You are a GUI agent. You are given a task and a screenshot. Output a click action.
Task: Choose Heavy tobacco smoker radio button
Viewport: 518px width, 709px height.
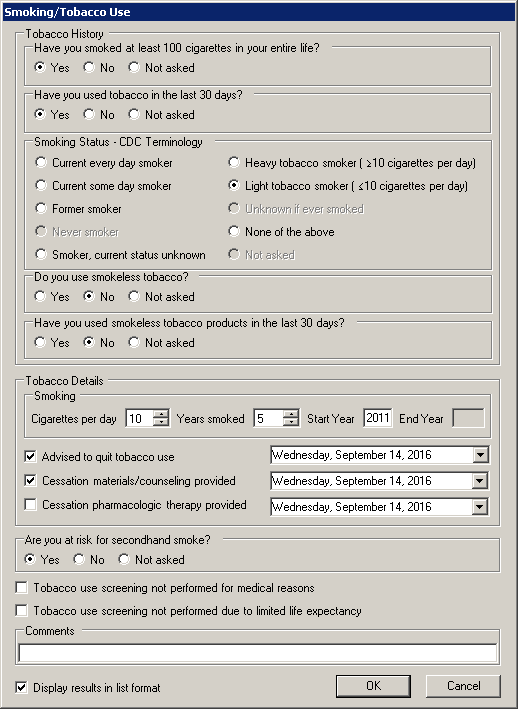234,162
